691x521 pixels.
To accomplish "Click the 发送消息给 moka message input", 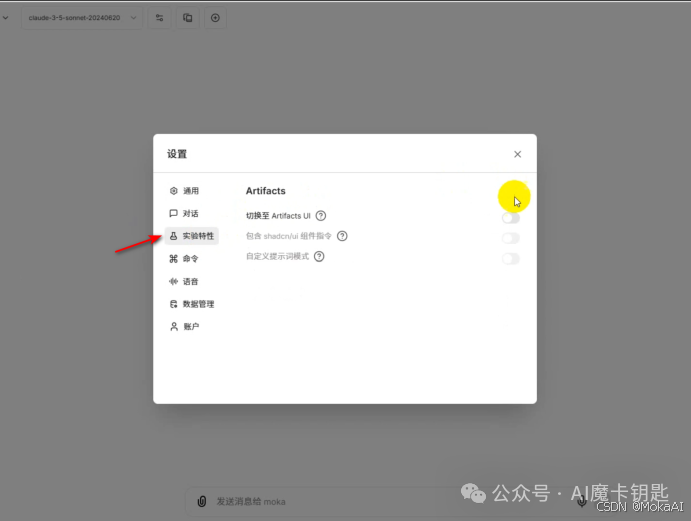I will (x=388, y=502).
